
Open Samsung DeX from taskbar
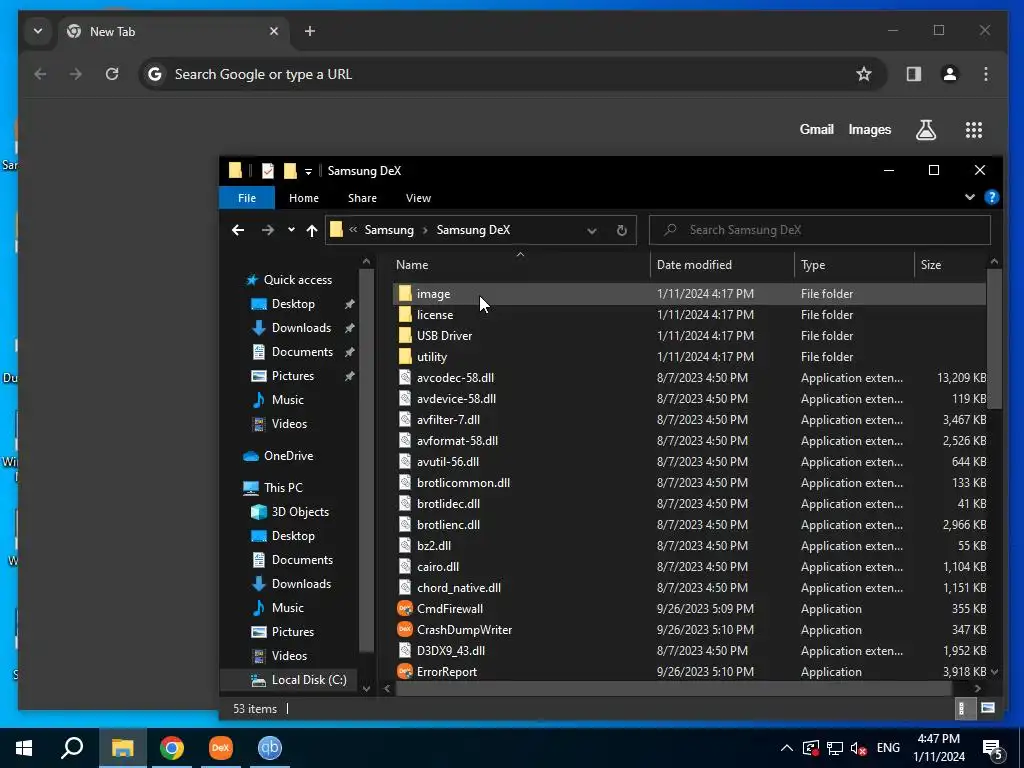(220, 748)
